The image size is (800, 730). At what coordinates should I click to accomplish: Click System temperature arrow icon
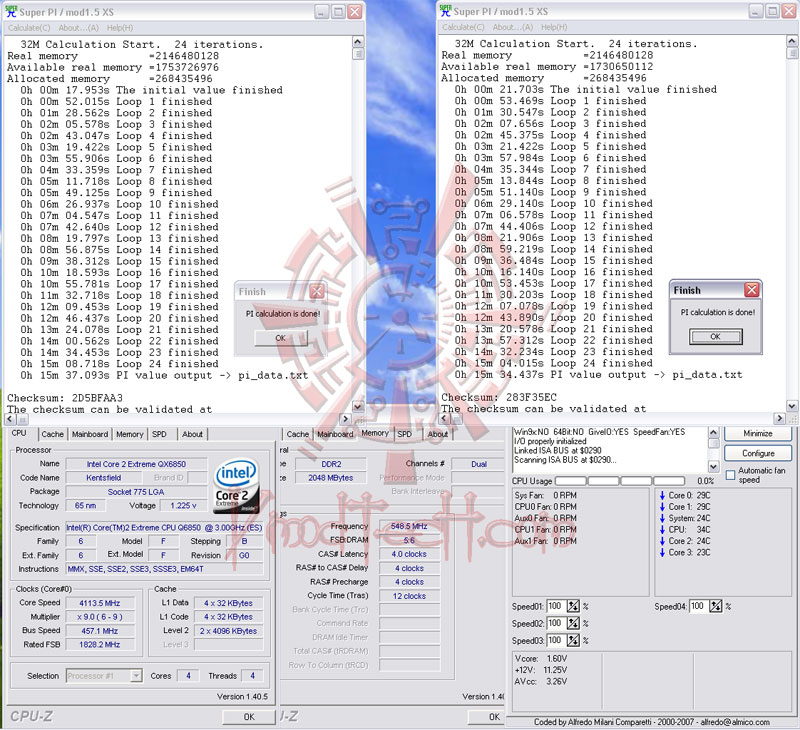pyautogui.click(x=662, y=518)
